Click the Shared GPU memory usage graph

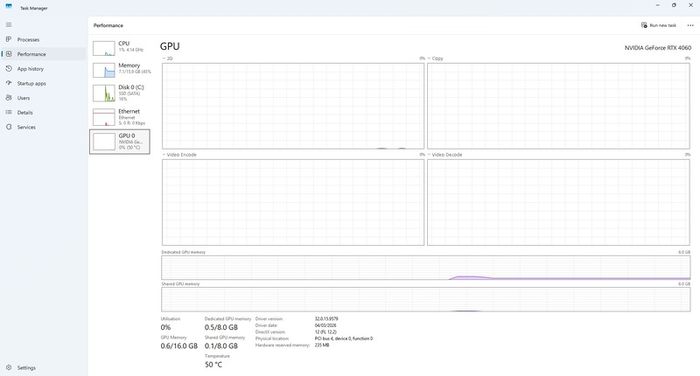click(426, 299)
